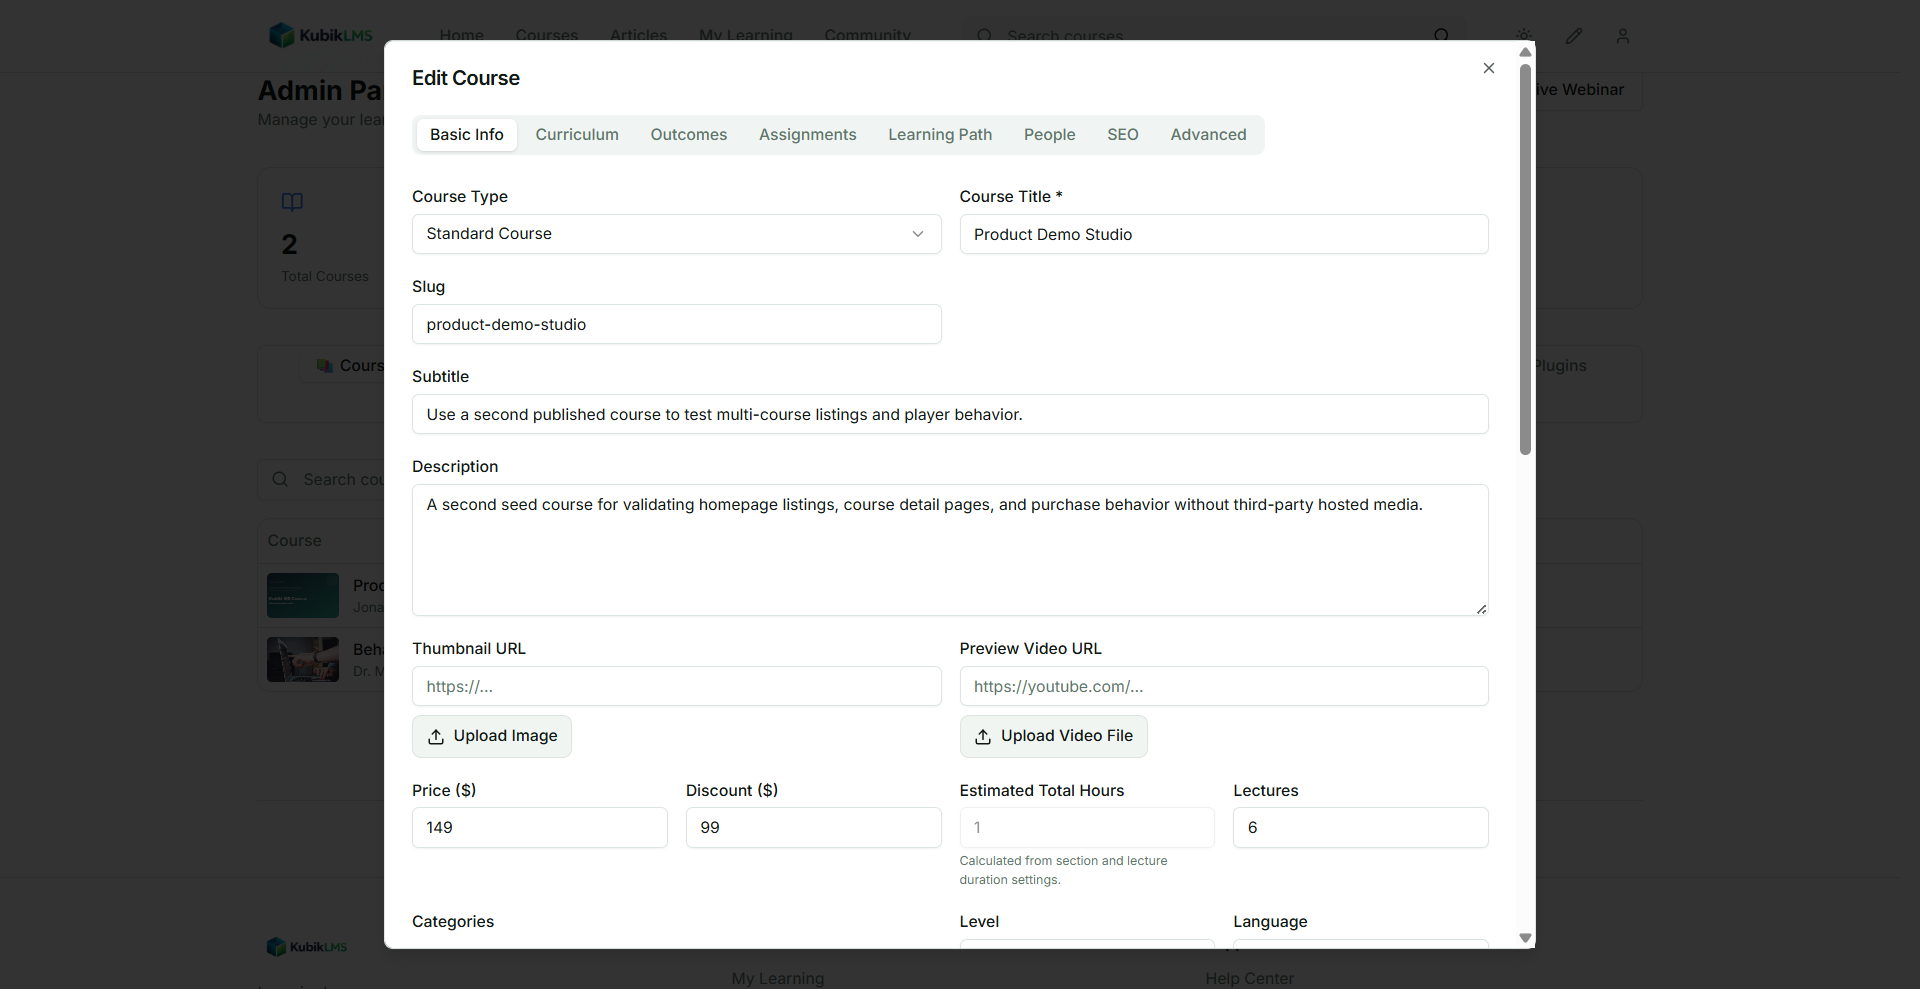The image size is (1920, 989).
Task: Click the Product Demo Studio course thumbnail
Action: tap(303, 595)
